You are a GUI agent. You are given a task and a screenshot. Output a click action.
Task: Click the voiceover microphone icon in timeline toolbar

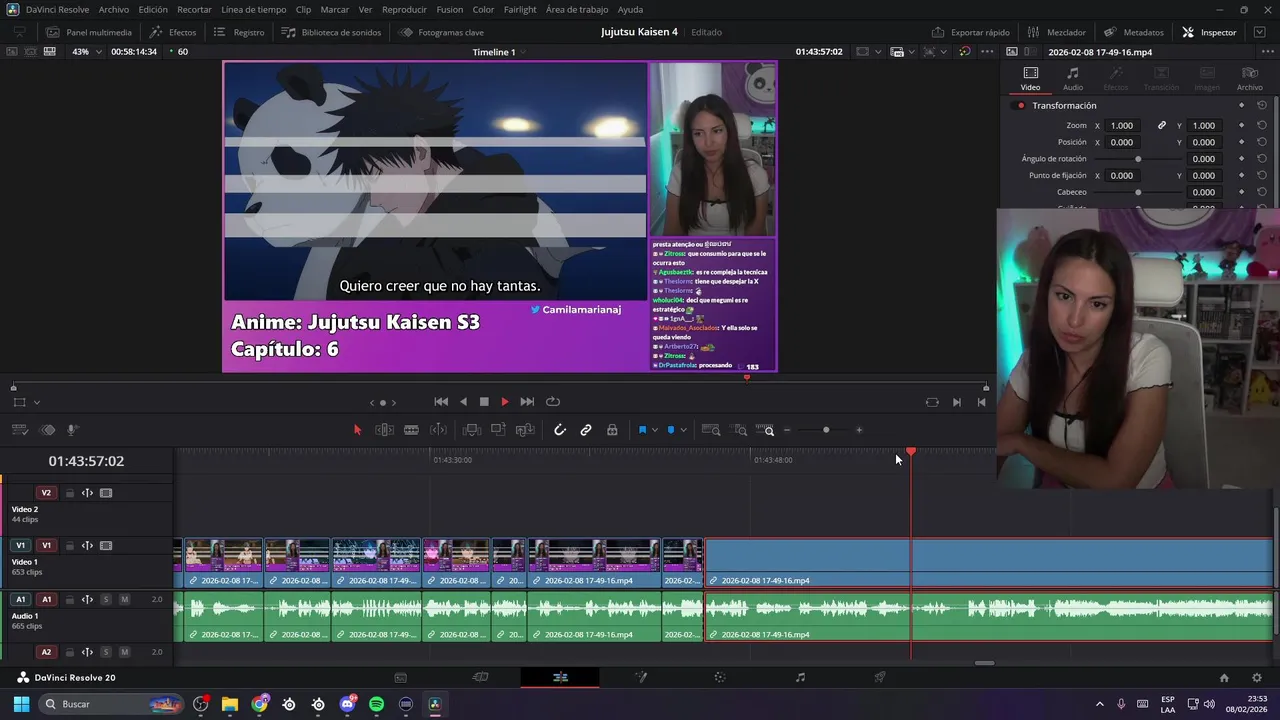pos(72,430)
